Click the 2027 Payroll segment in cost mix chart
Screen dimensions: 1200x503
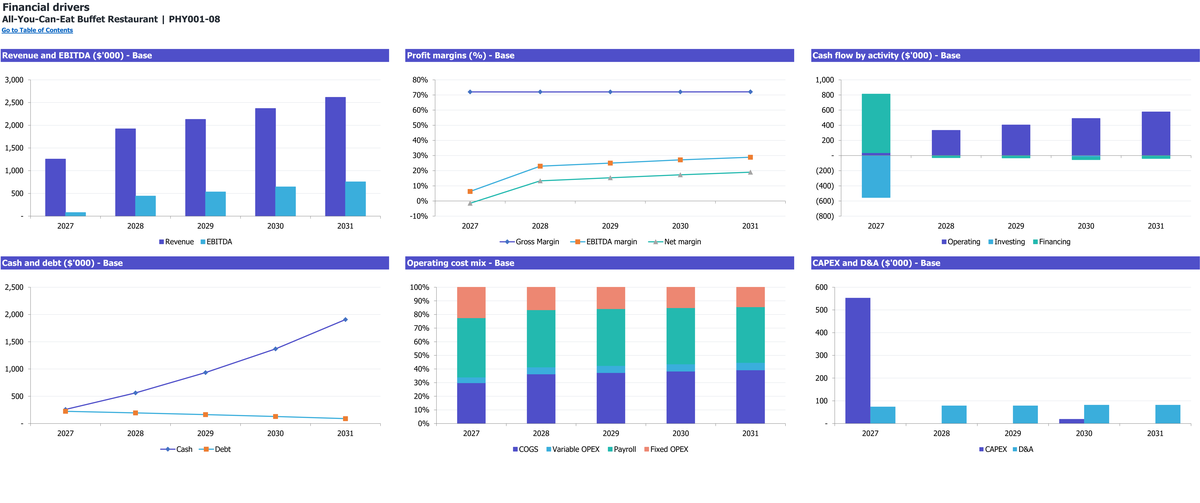pos(471,348)
